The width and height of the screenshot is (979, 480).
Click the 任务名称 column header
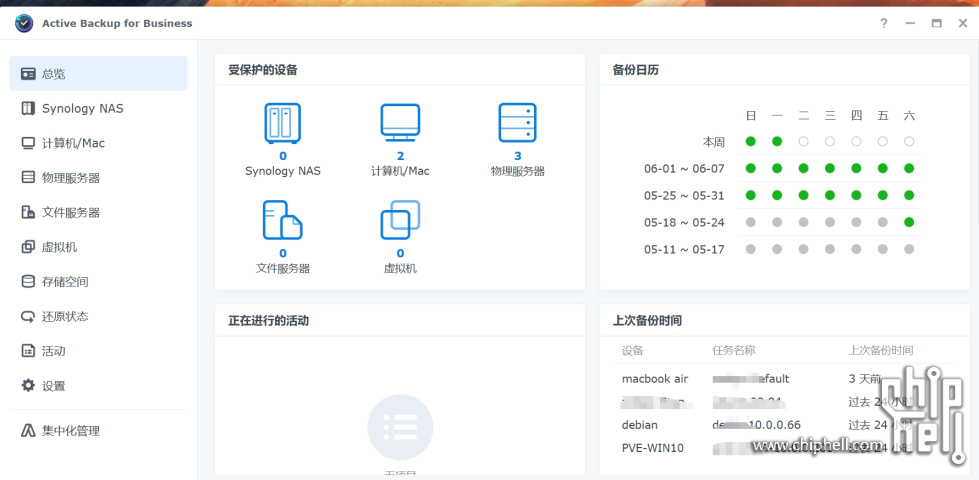tap(734, 351)
